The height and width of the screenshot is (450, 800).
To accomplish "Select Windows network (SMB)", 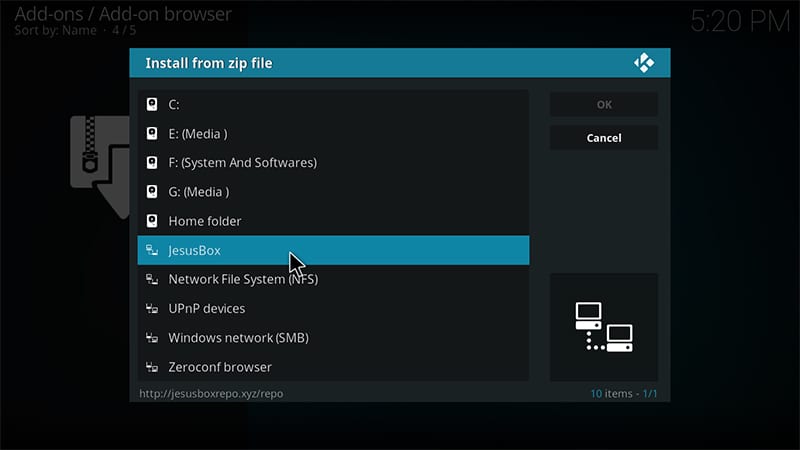I will (333, 338).
